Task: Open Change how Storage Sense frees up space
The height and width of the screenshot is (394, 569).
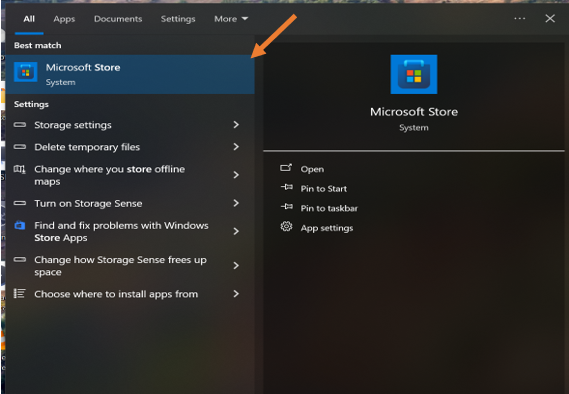Action: tap(130, 266)
